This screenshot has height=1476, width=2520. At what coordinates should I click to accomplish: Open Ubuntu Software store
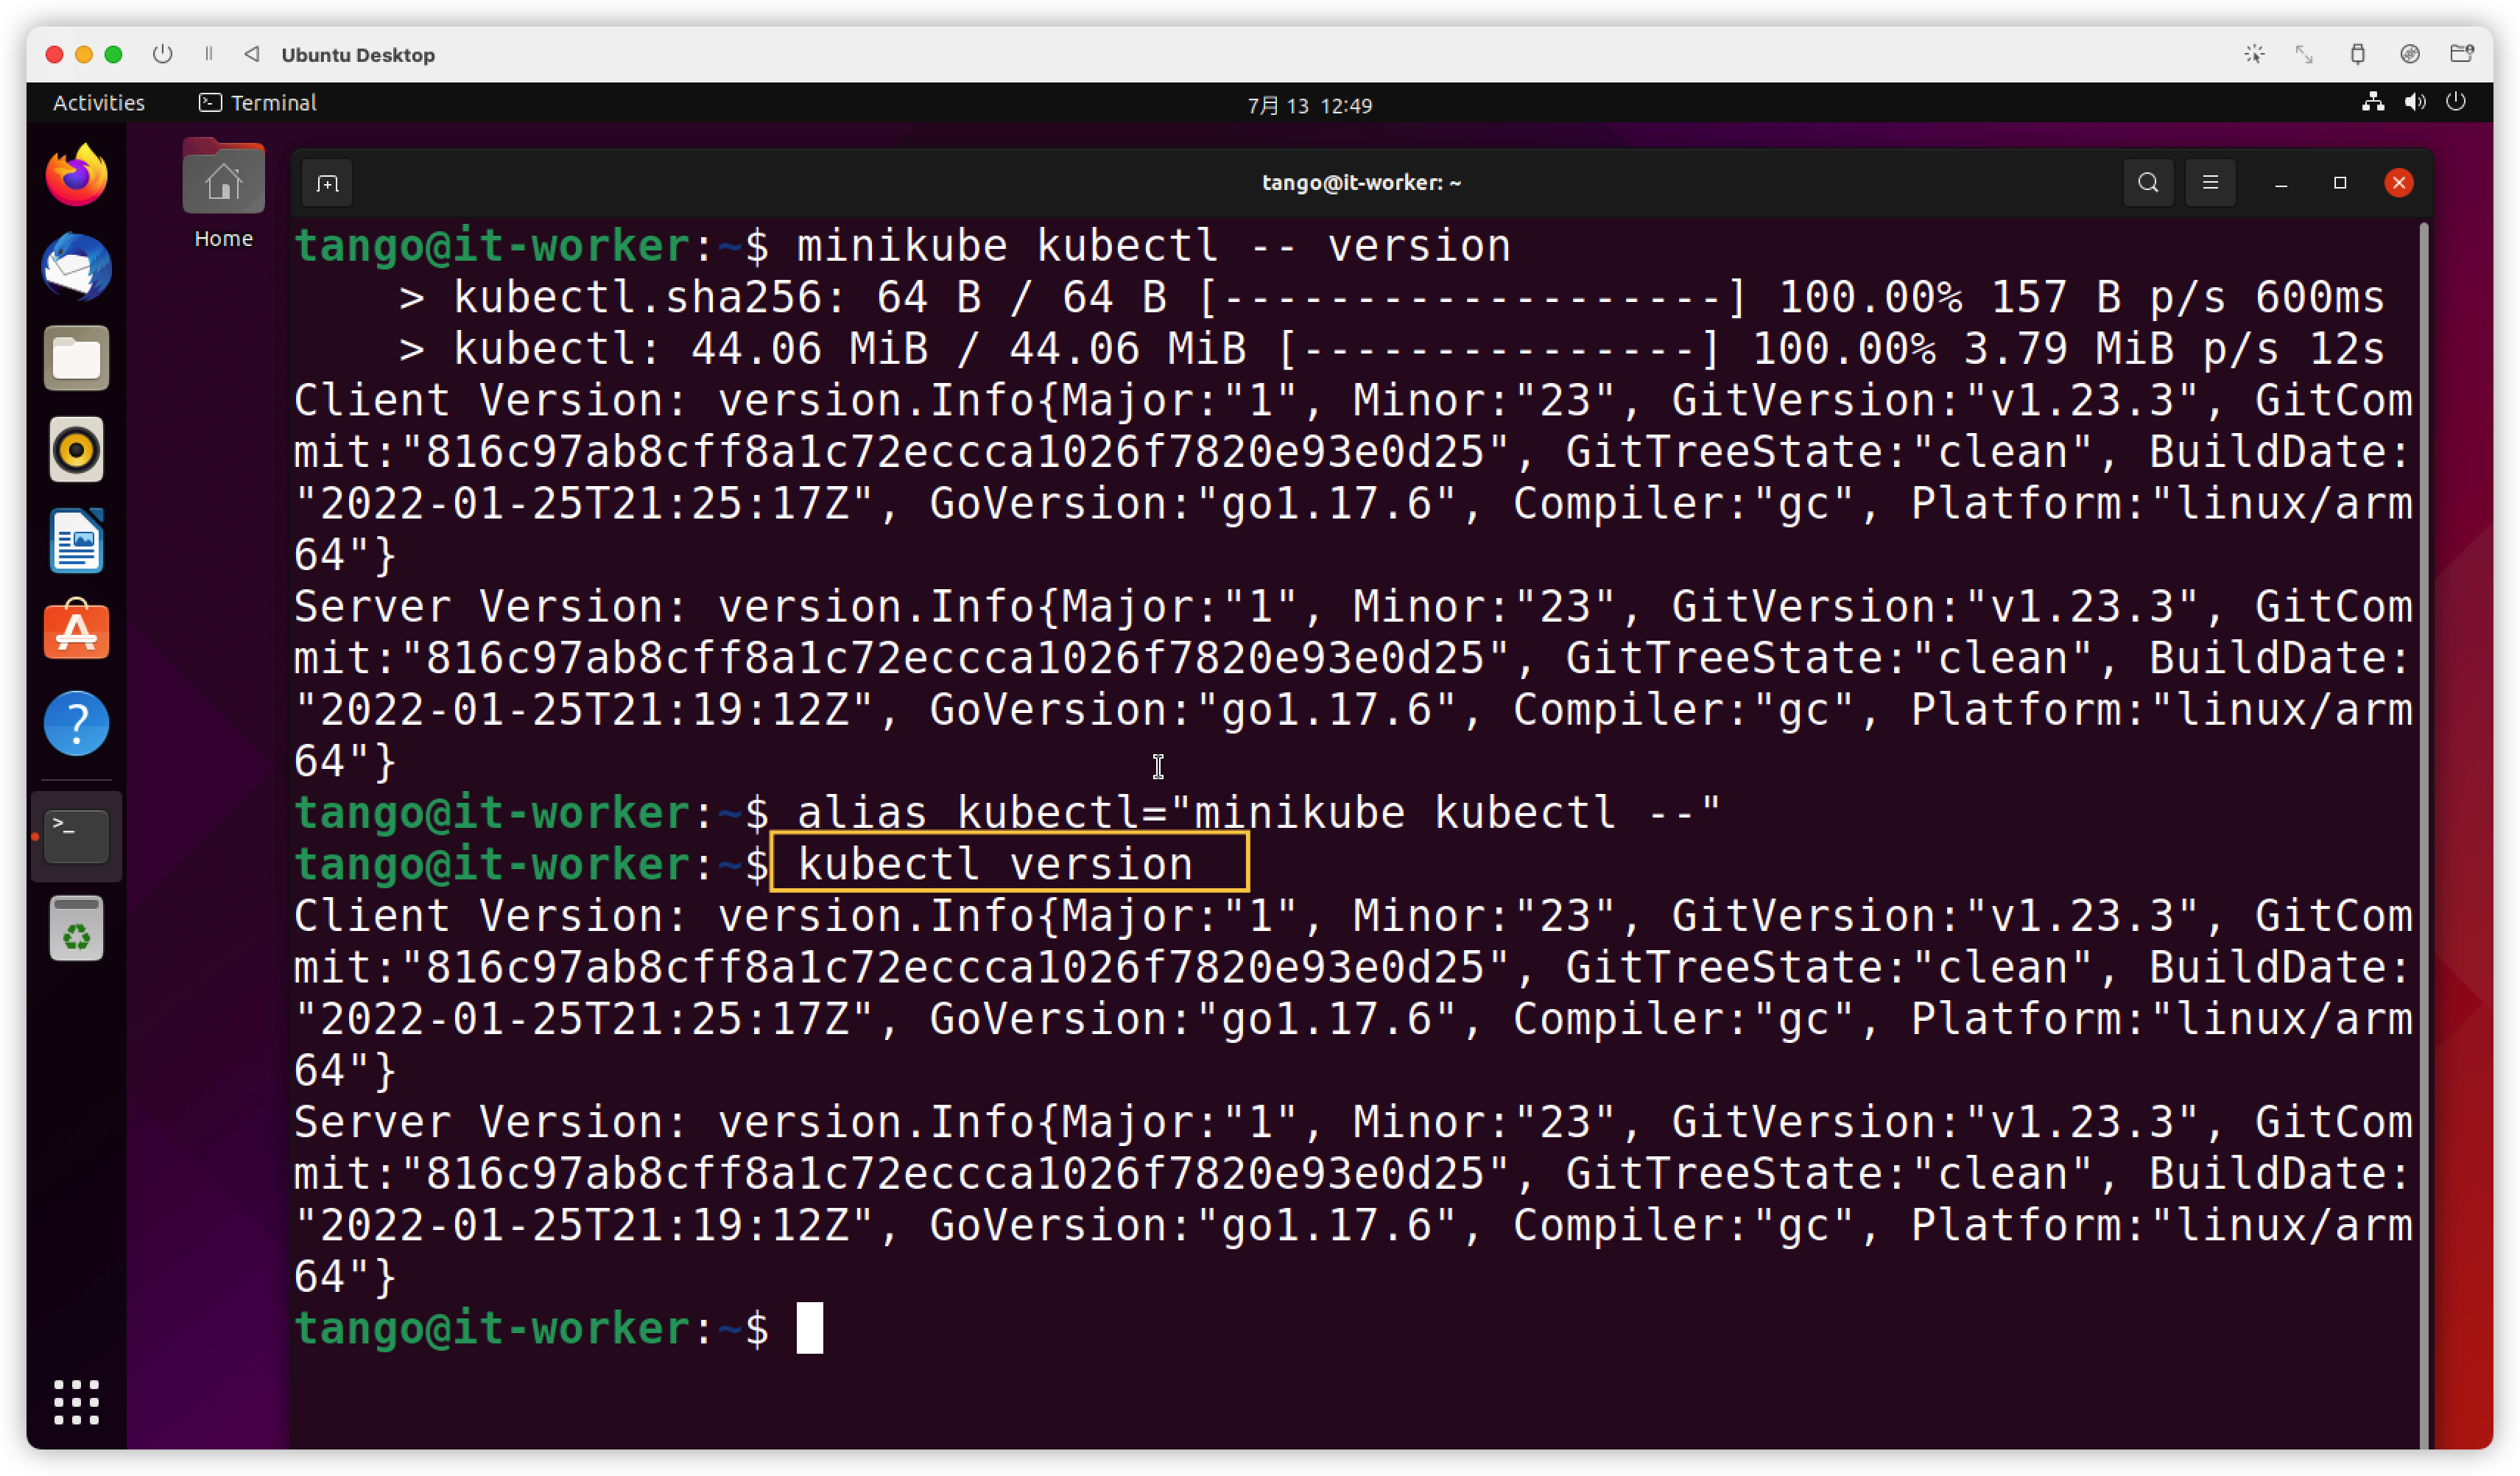pos(77,632)
